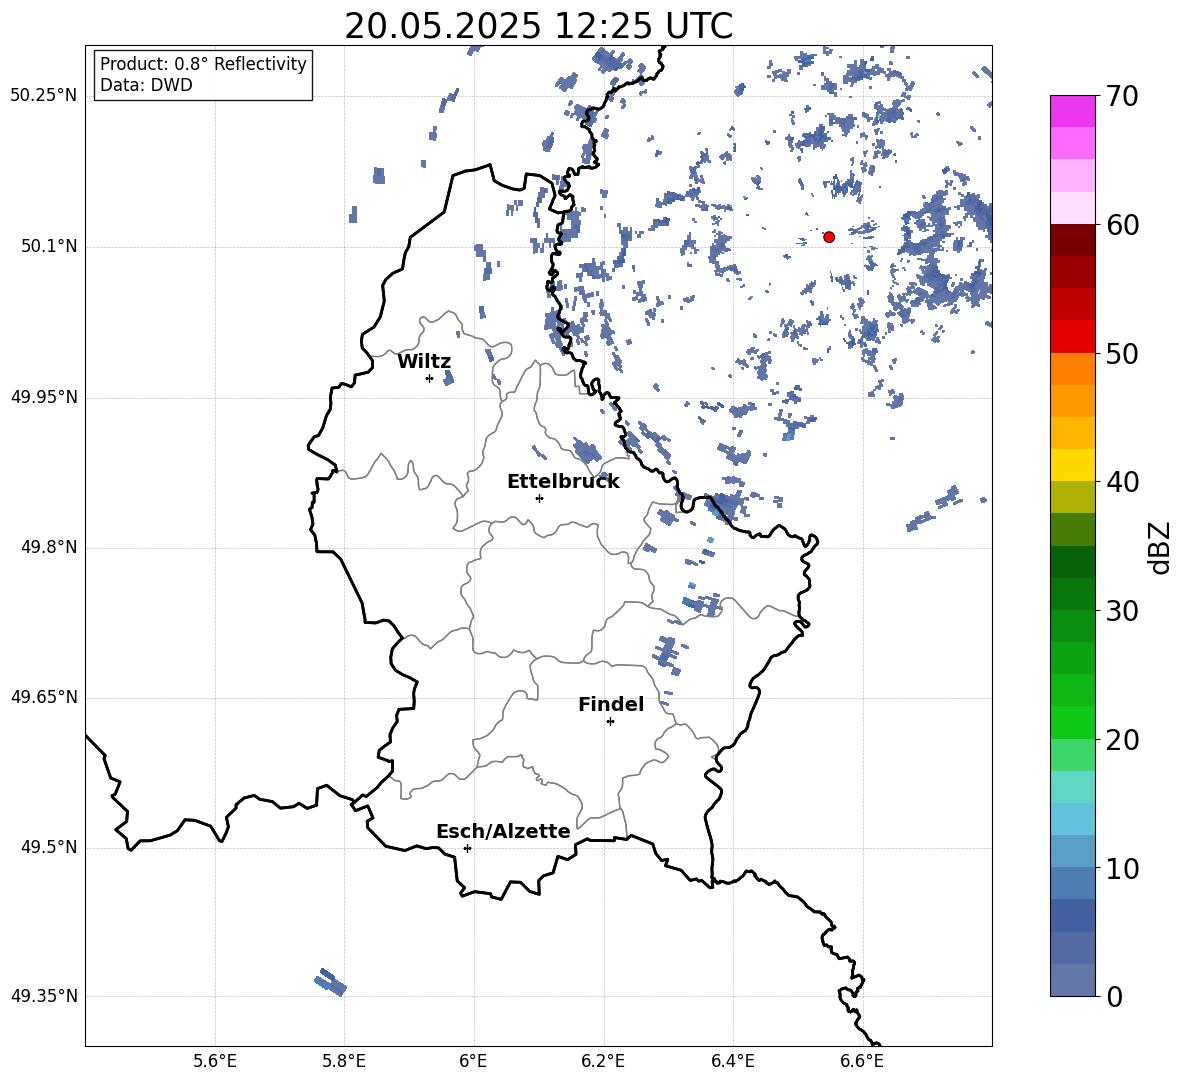This screenshot has height=1081, width=1184.
Task: Click the dark maroon colorbar segment below 60
Action: point(1073,240)
